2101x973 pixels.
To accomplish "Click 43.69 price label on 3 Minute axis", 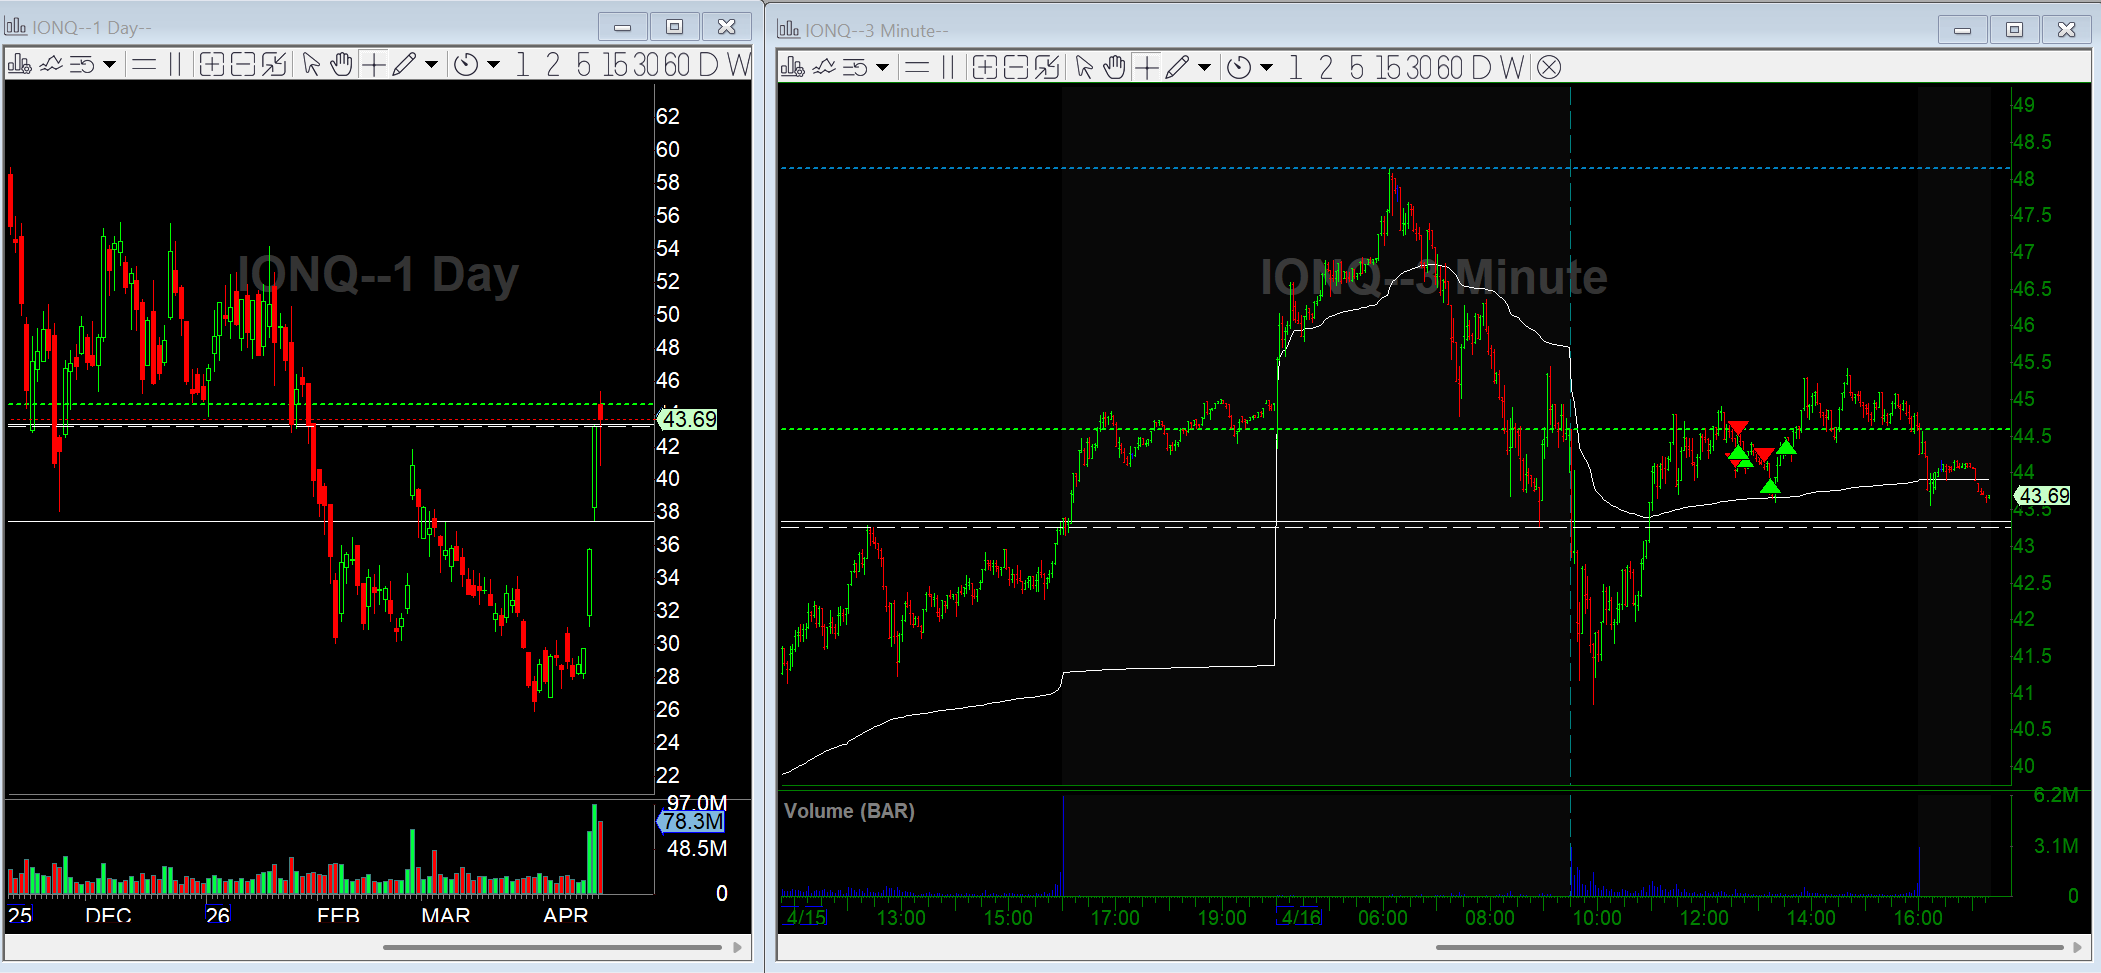I will (2042, 496).
